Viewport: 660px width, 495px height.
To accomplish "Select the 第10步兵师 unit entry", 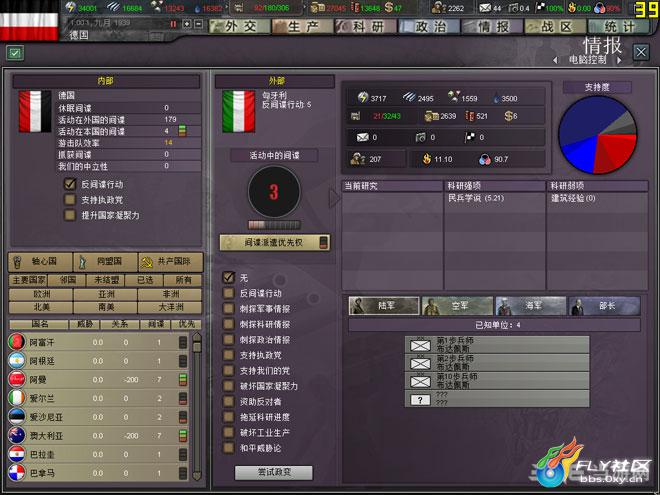I will pyautogui.click(x=497, y=381).
